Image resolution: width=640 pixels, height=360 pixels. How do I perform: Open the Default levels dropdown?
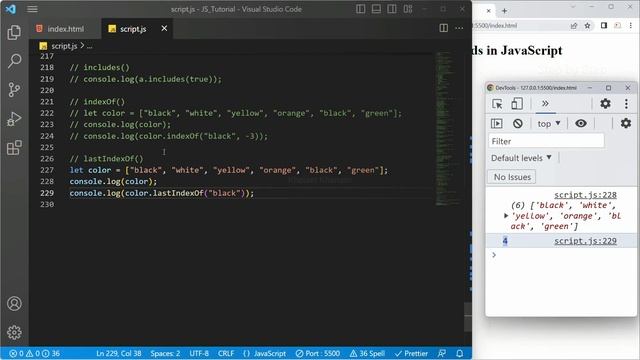[521, 158]
